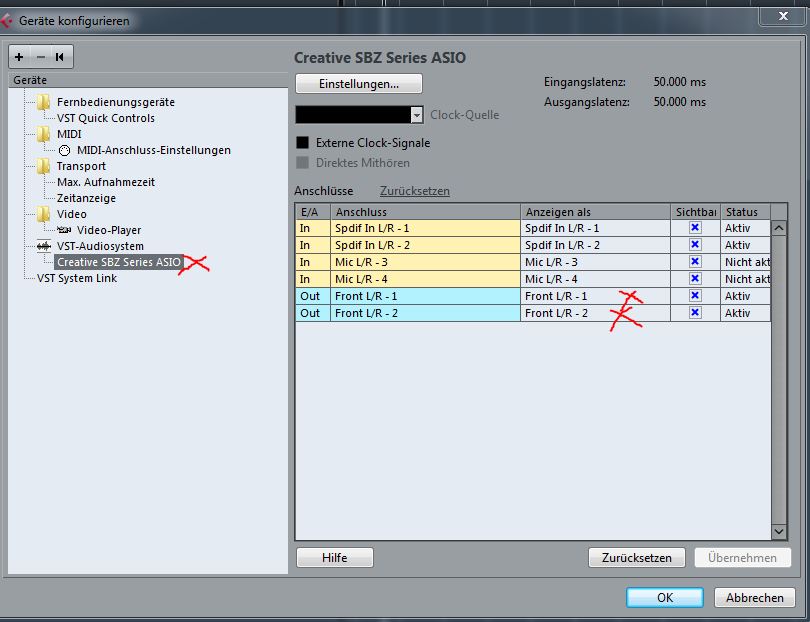810x622 pixels.
Task: Select Max. Aufnahmezeit entry
Action: (106, 182)
